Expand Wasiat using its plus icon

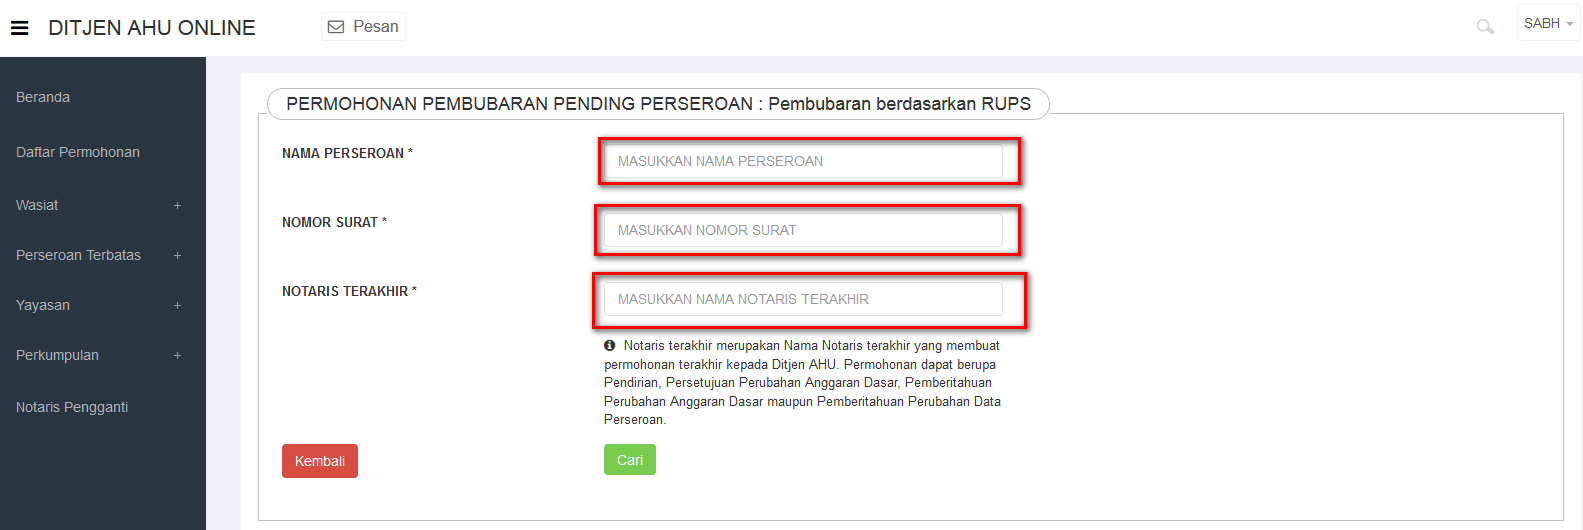(177, 206)
